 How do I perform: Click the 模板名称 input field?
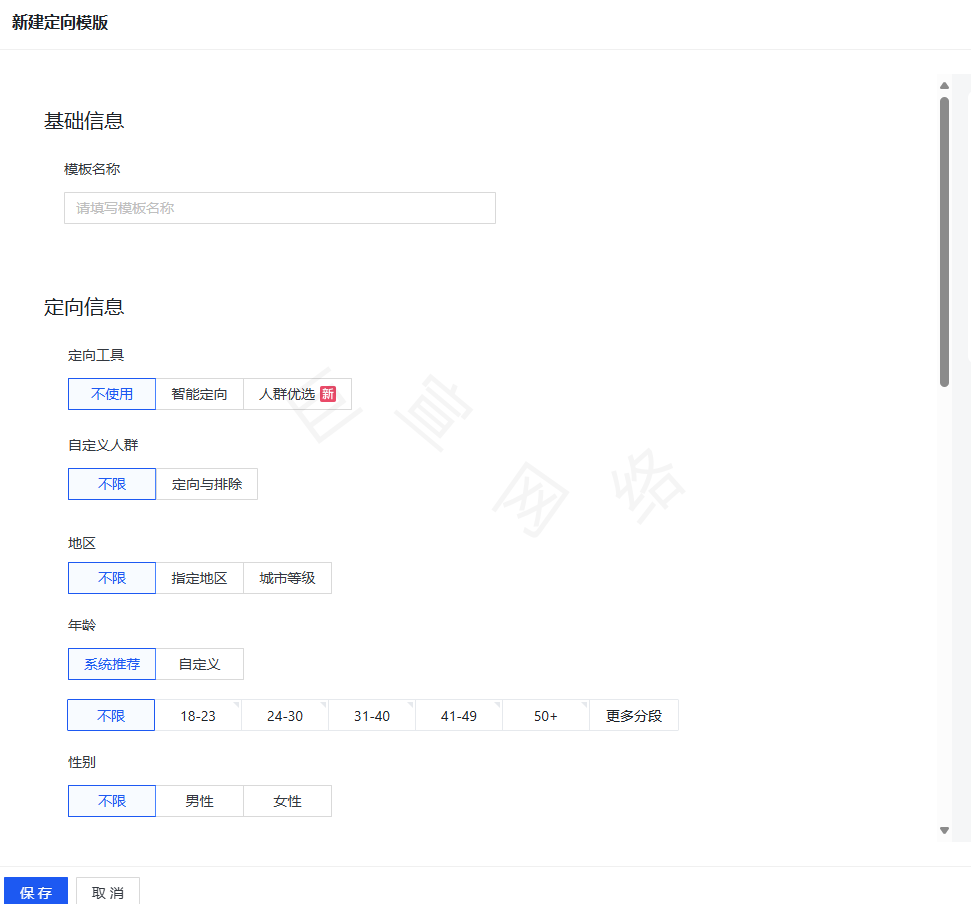coord(279,208)
